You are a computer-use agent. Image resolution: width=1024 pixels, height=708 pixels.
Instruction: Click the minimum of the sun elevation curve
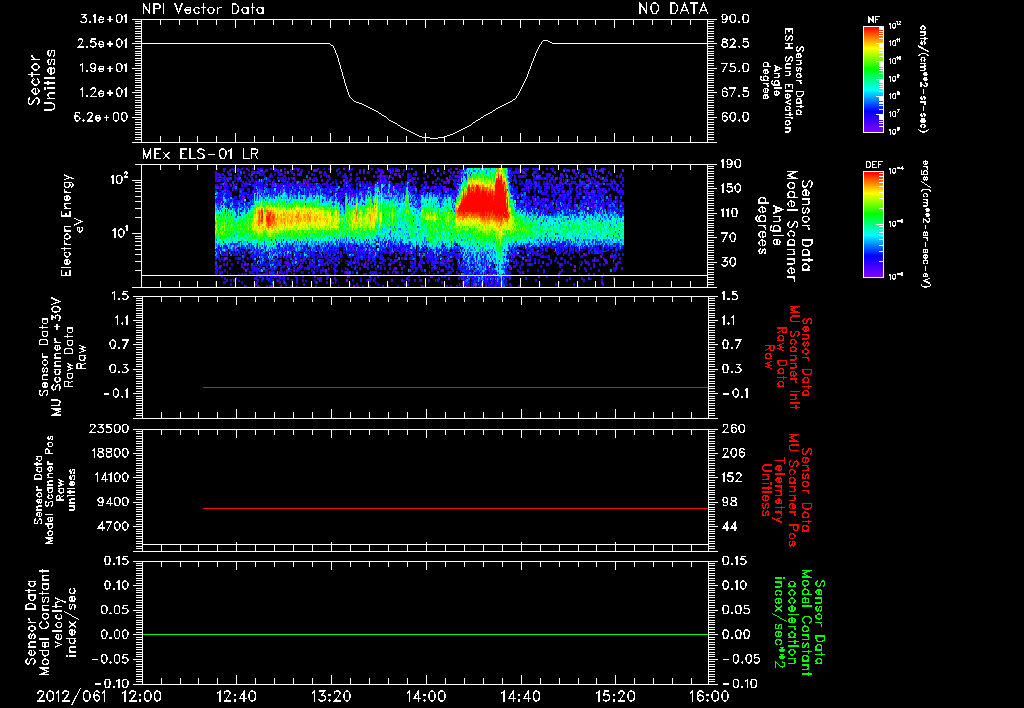[x=433, y=138]
